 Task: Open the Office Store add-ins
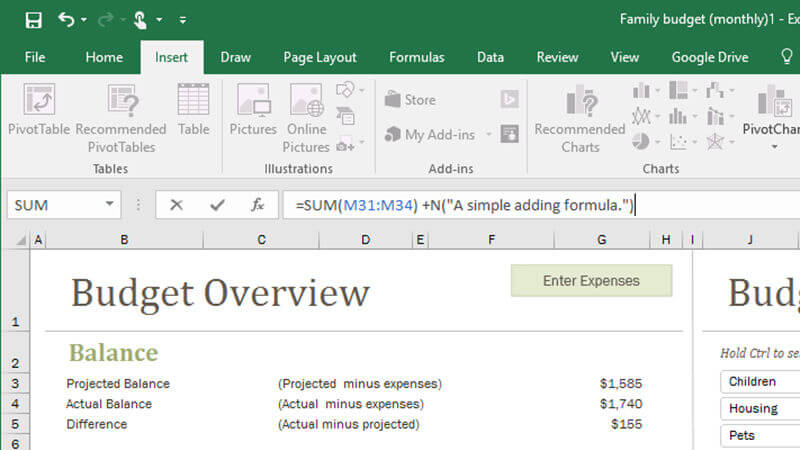[x=410, y=99]
